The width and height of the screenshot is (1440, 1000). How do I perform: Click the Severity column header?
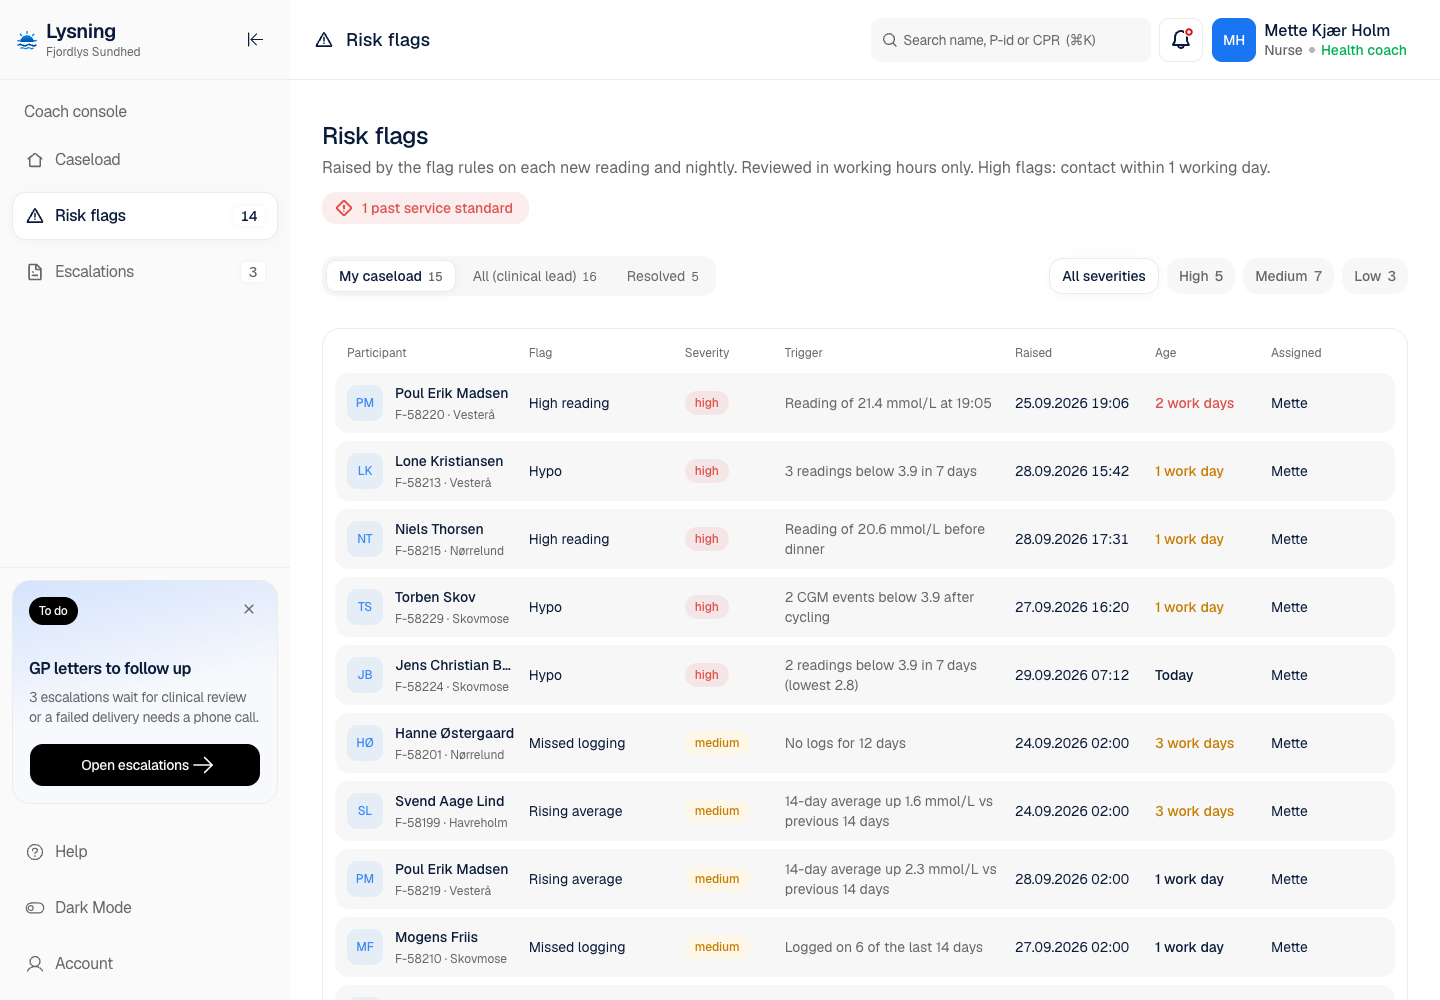click(x=707, y=353)
